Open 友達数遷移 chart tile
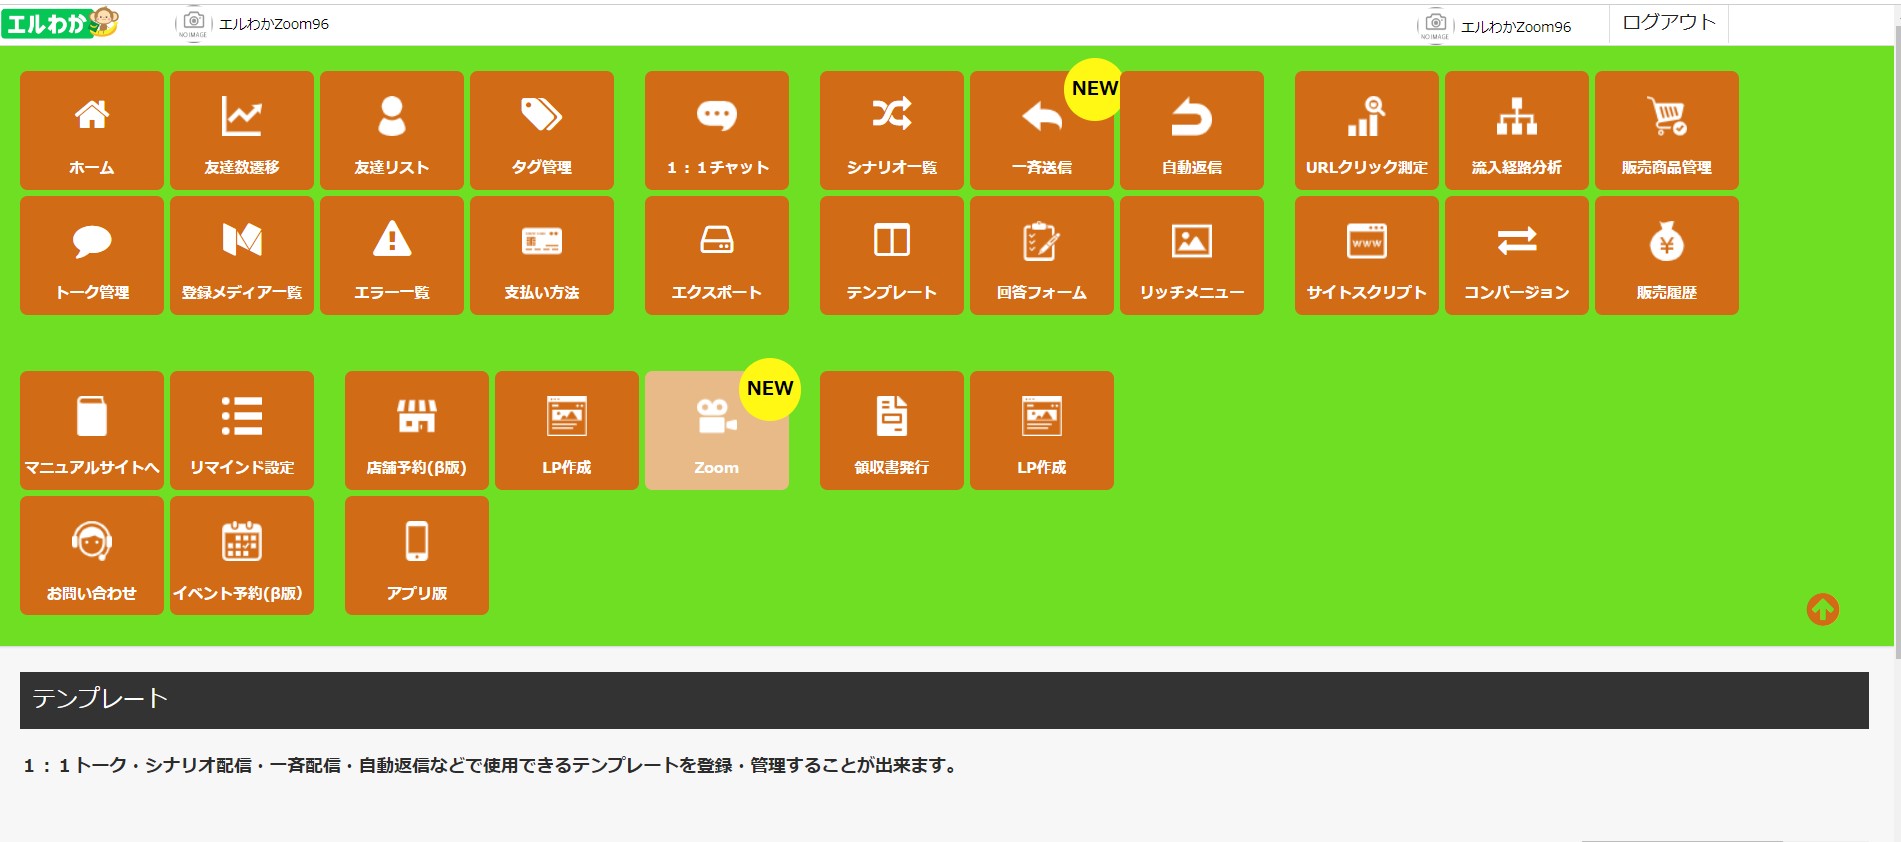This screenshot has width=1901, height=842. pos(242,130)
